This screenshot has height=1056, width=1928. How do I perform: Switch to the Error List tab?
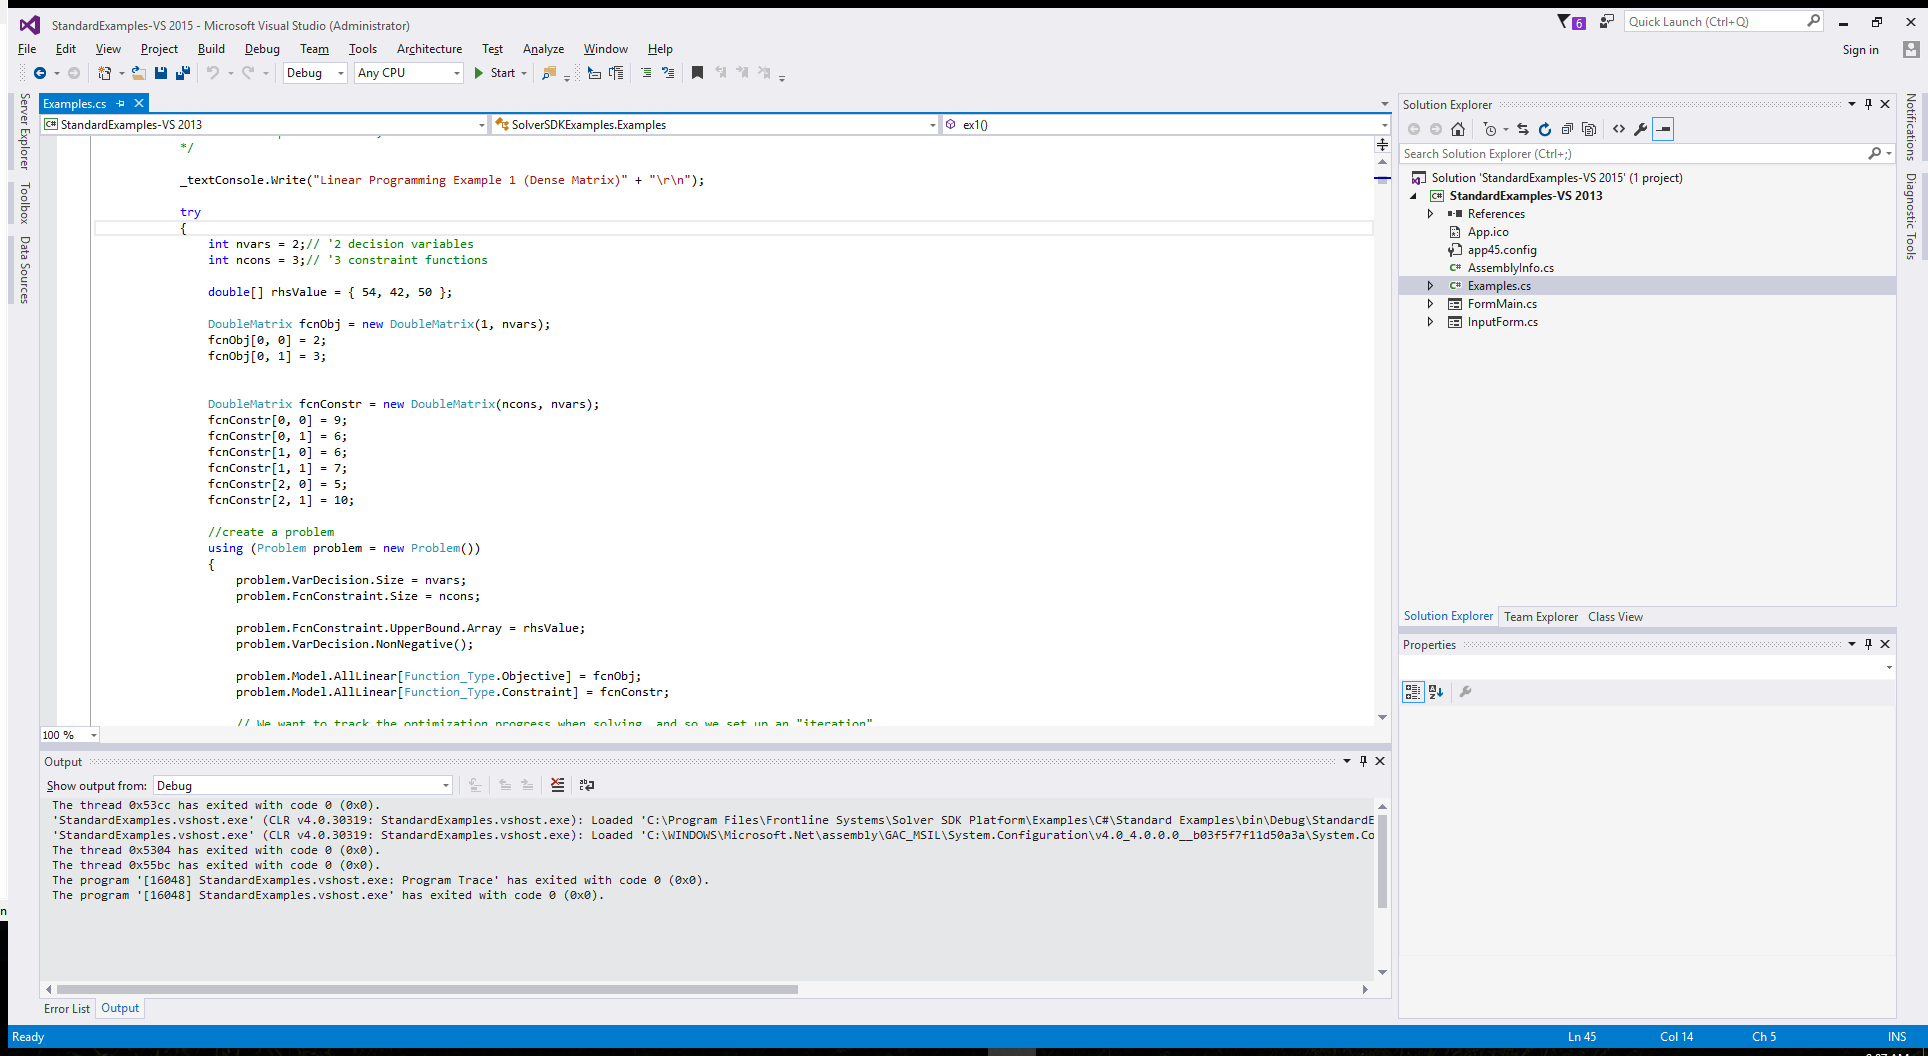click(66, 1009)
